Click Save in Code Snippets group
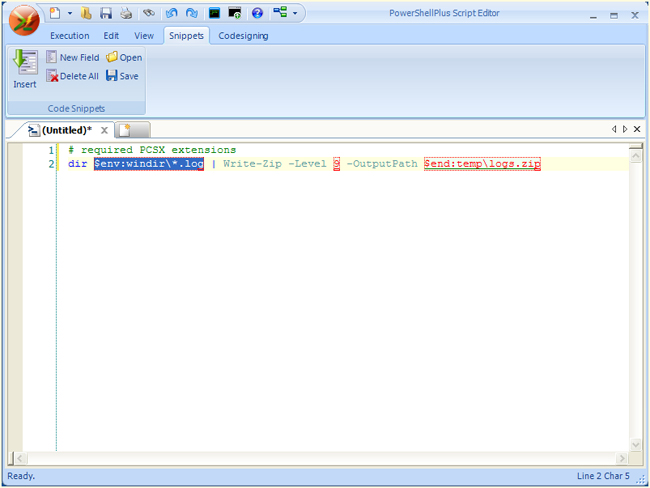The width and height of the screenshot is (650, 488). tap(122, 76)
